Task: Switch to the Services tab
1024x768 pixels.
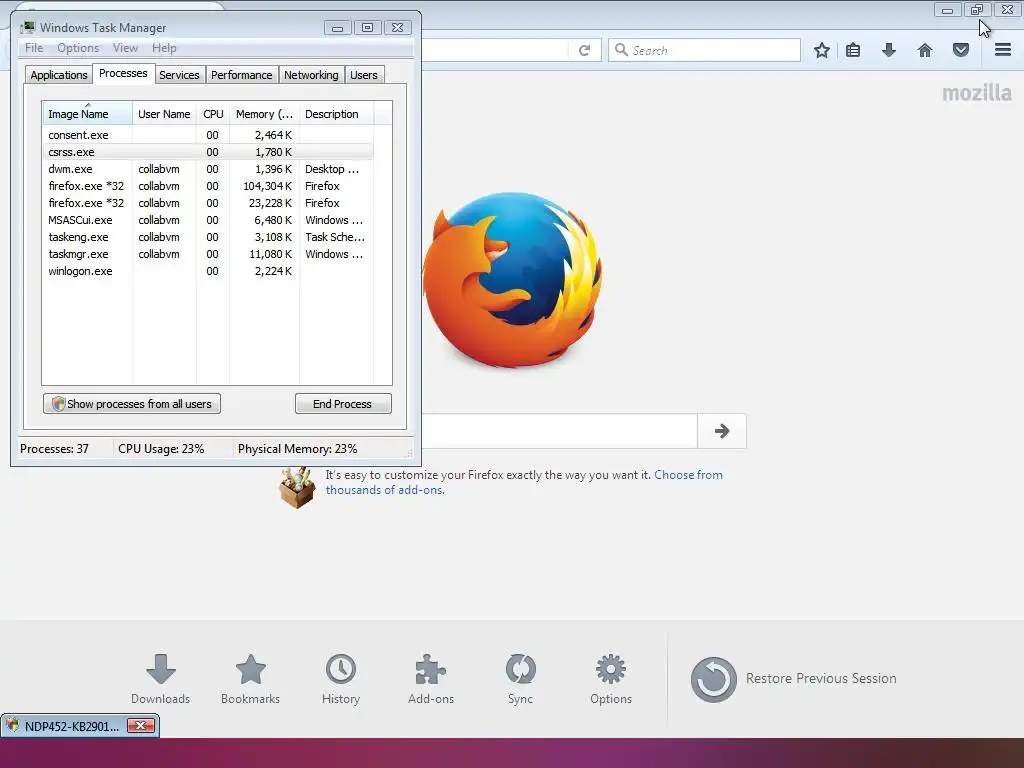Action: pyautogui.click(x=179, y=75)
